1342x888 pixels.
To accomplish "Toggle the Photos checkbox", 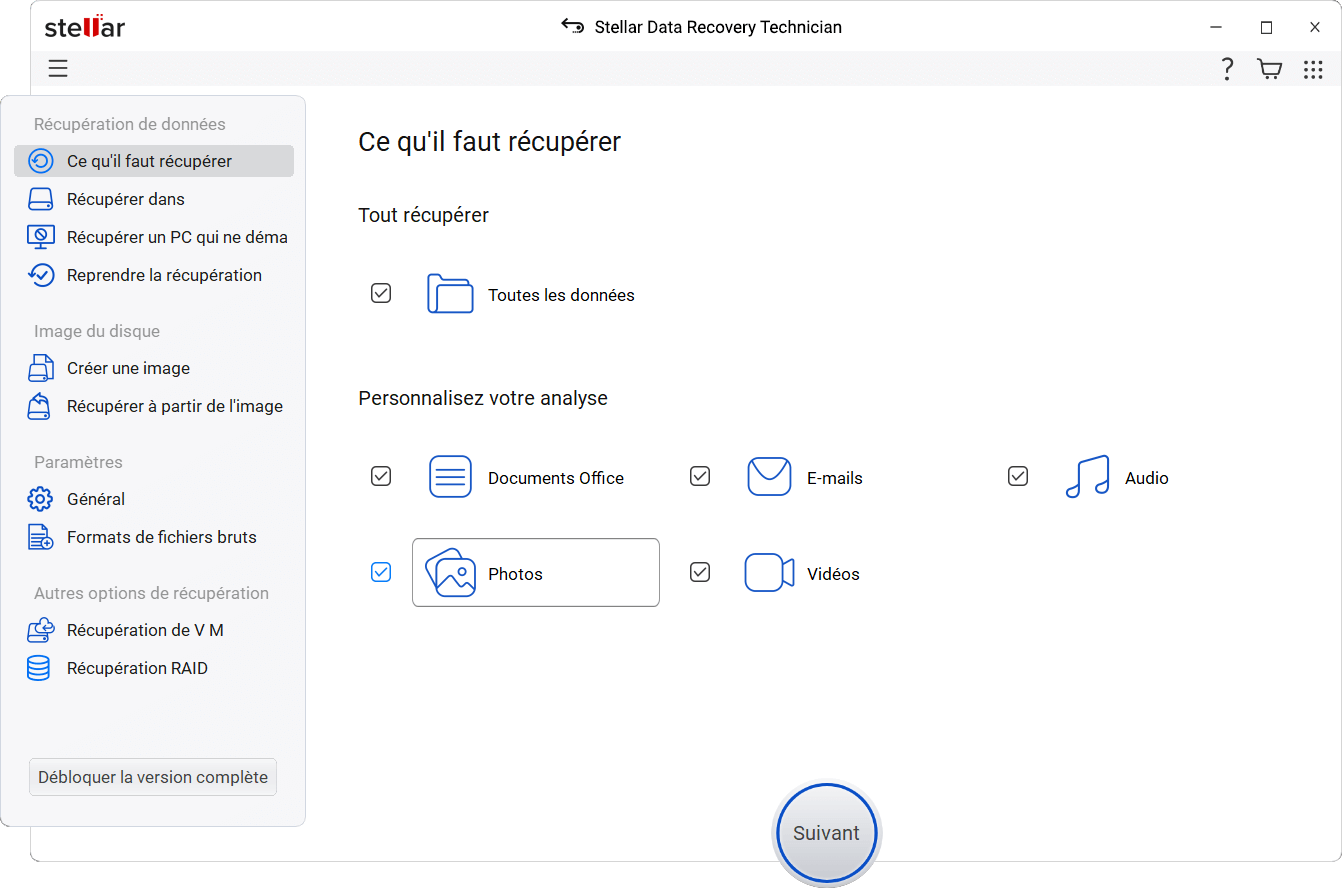I will [x=381, y=572].
